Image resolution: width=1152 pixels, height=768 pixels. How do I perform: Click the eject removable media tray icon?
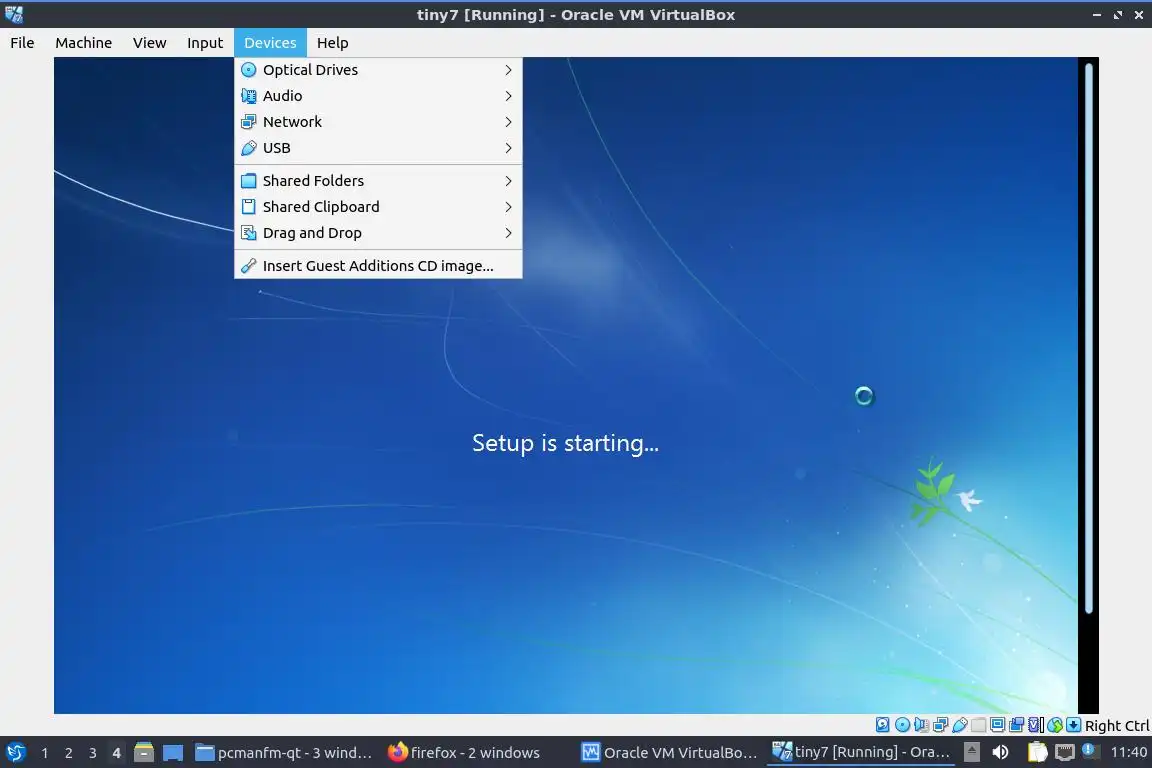click(x=971, y=752)
